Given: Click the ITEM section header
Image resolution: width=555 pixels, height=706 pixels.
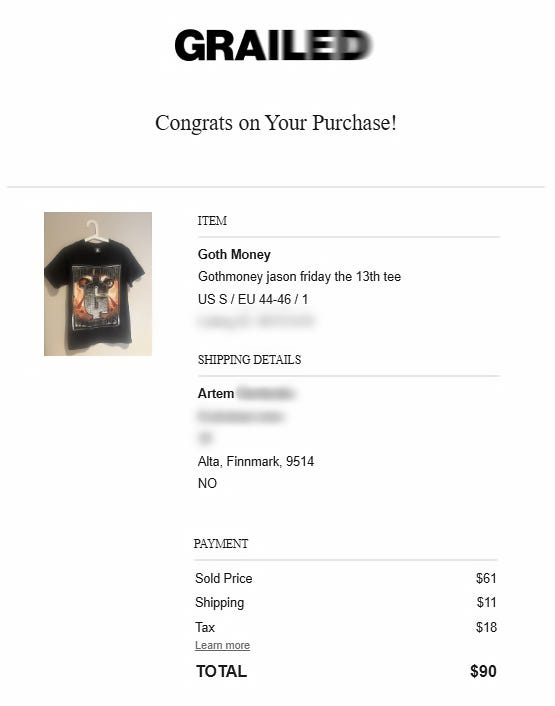Looking at the screenshot, I should click(212, 221).
